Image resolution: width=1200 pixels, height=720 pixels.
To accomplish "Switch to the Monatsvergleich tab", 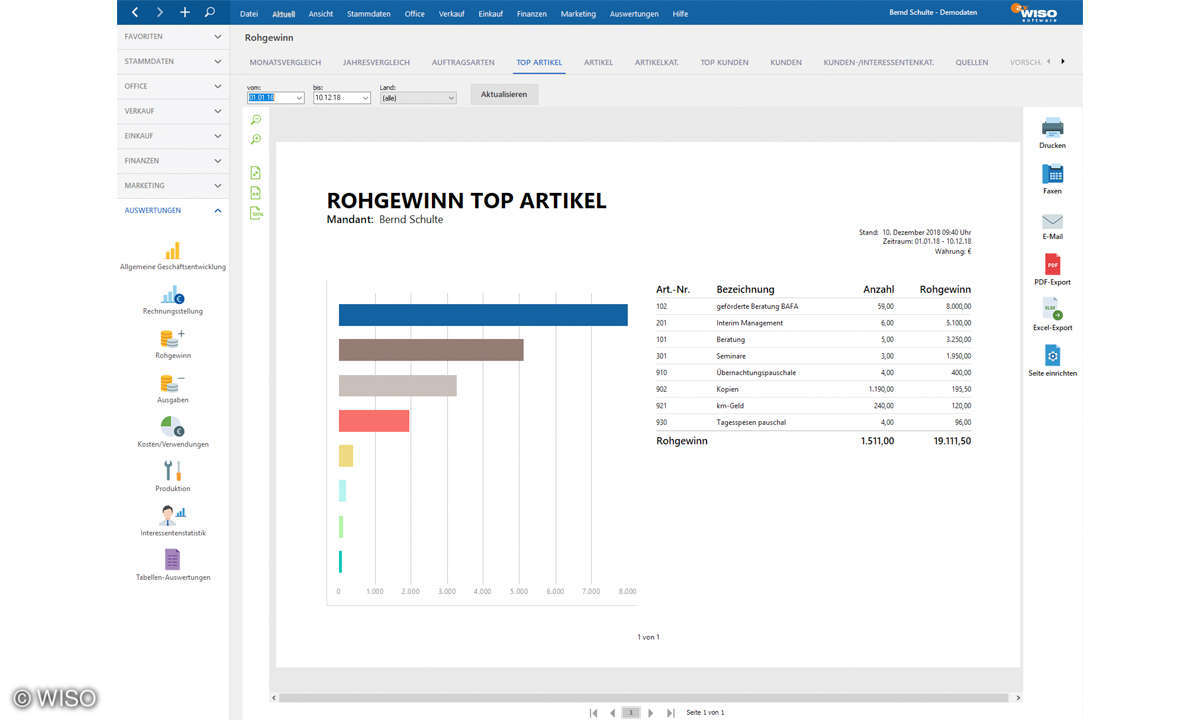I will pos(285,62).
